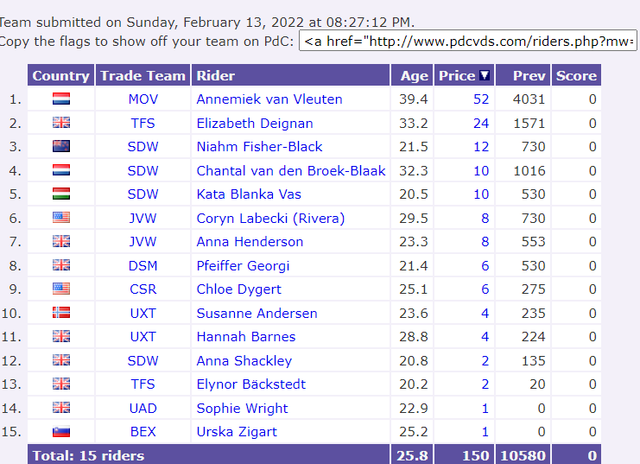Click the Norwegian flag beside Susanne Andersen
The image size is (640, 464).
click(61, 313)
